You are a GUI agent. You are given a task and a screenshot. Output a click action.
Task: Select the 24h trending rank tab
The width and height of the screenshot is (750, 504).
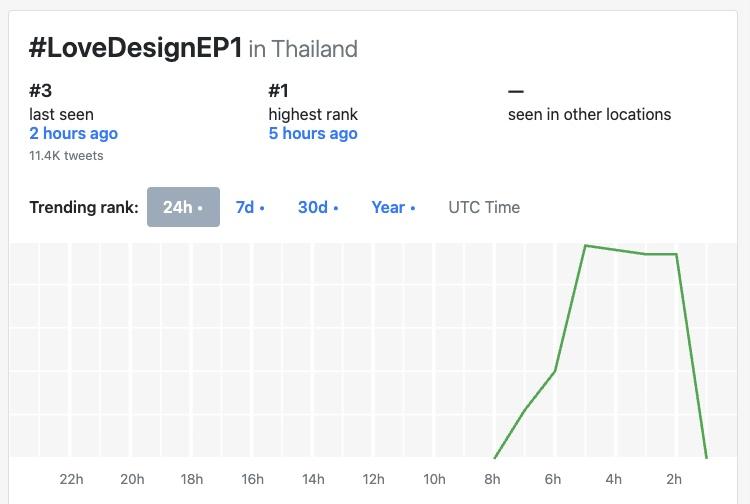[x=183, y=207]
